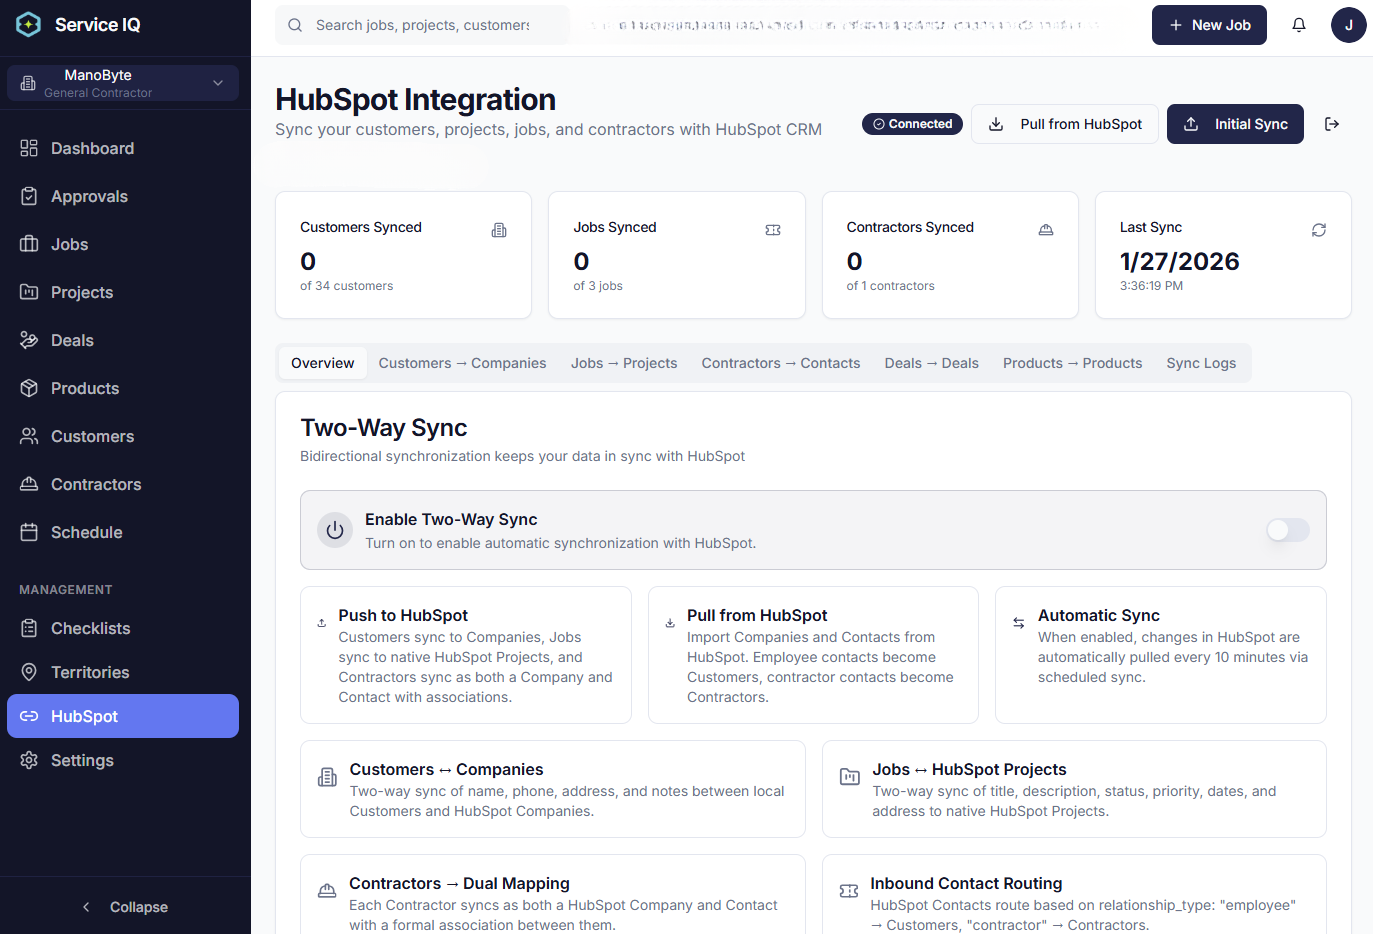Viewport: 1373px width, 934px height.
Task: Click the ticket icon on Inbound Contact Routing card
Action: click(849, 891)
